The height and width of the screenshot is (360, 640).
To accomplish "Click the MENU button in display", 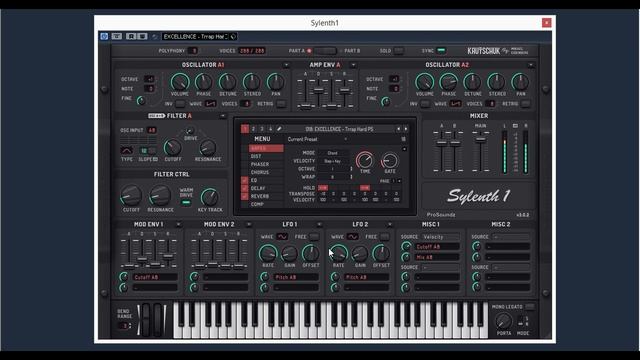I will 262,139.
